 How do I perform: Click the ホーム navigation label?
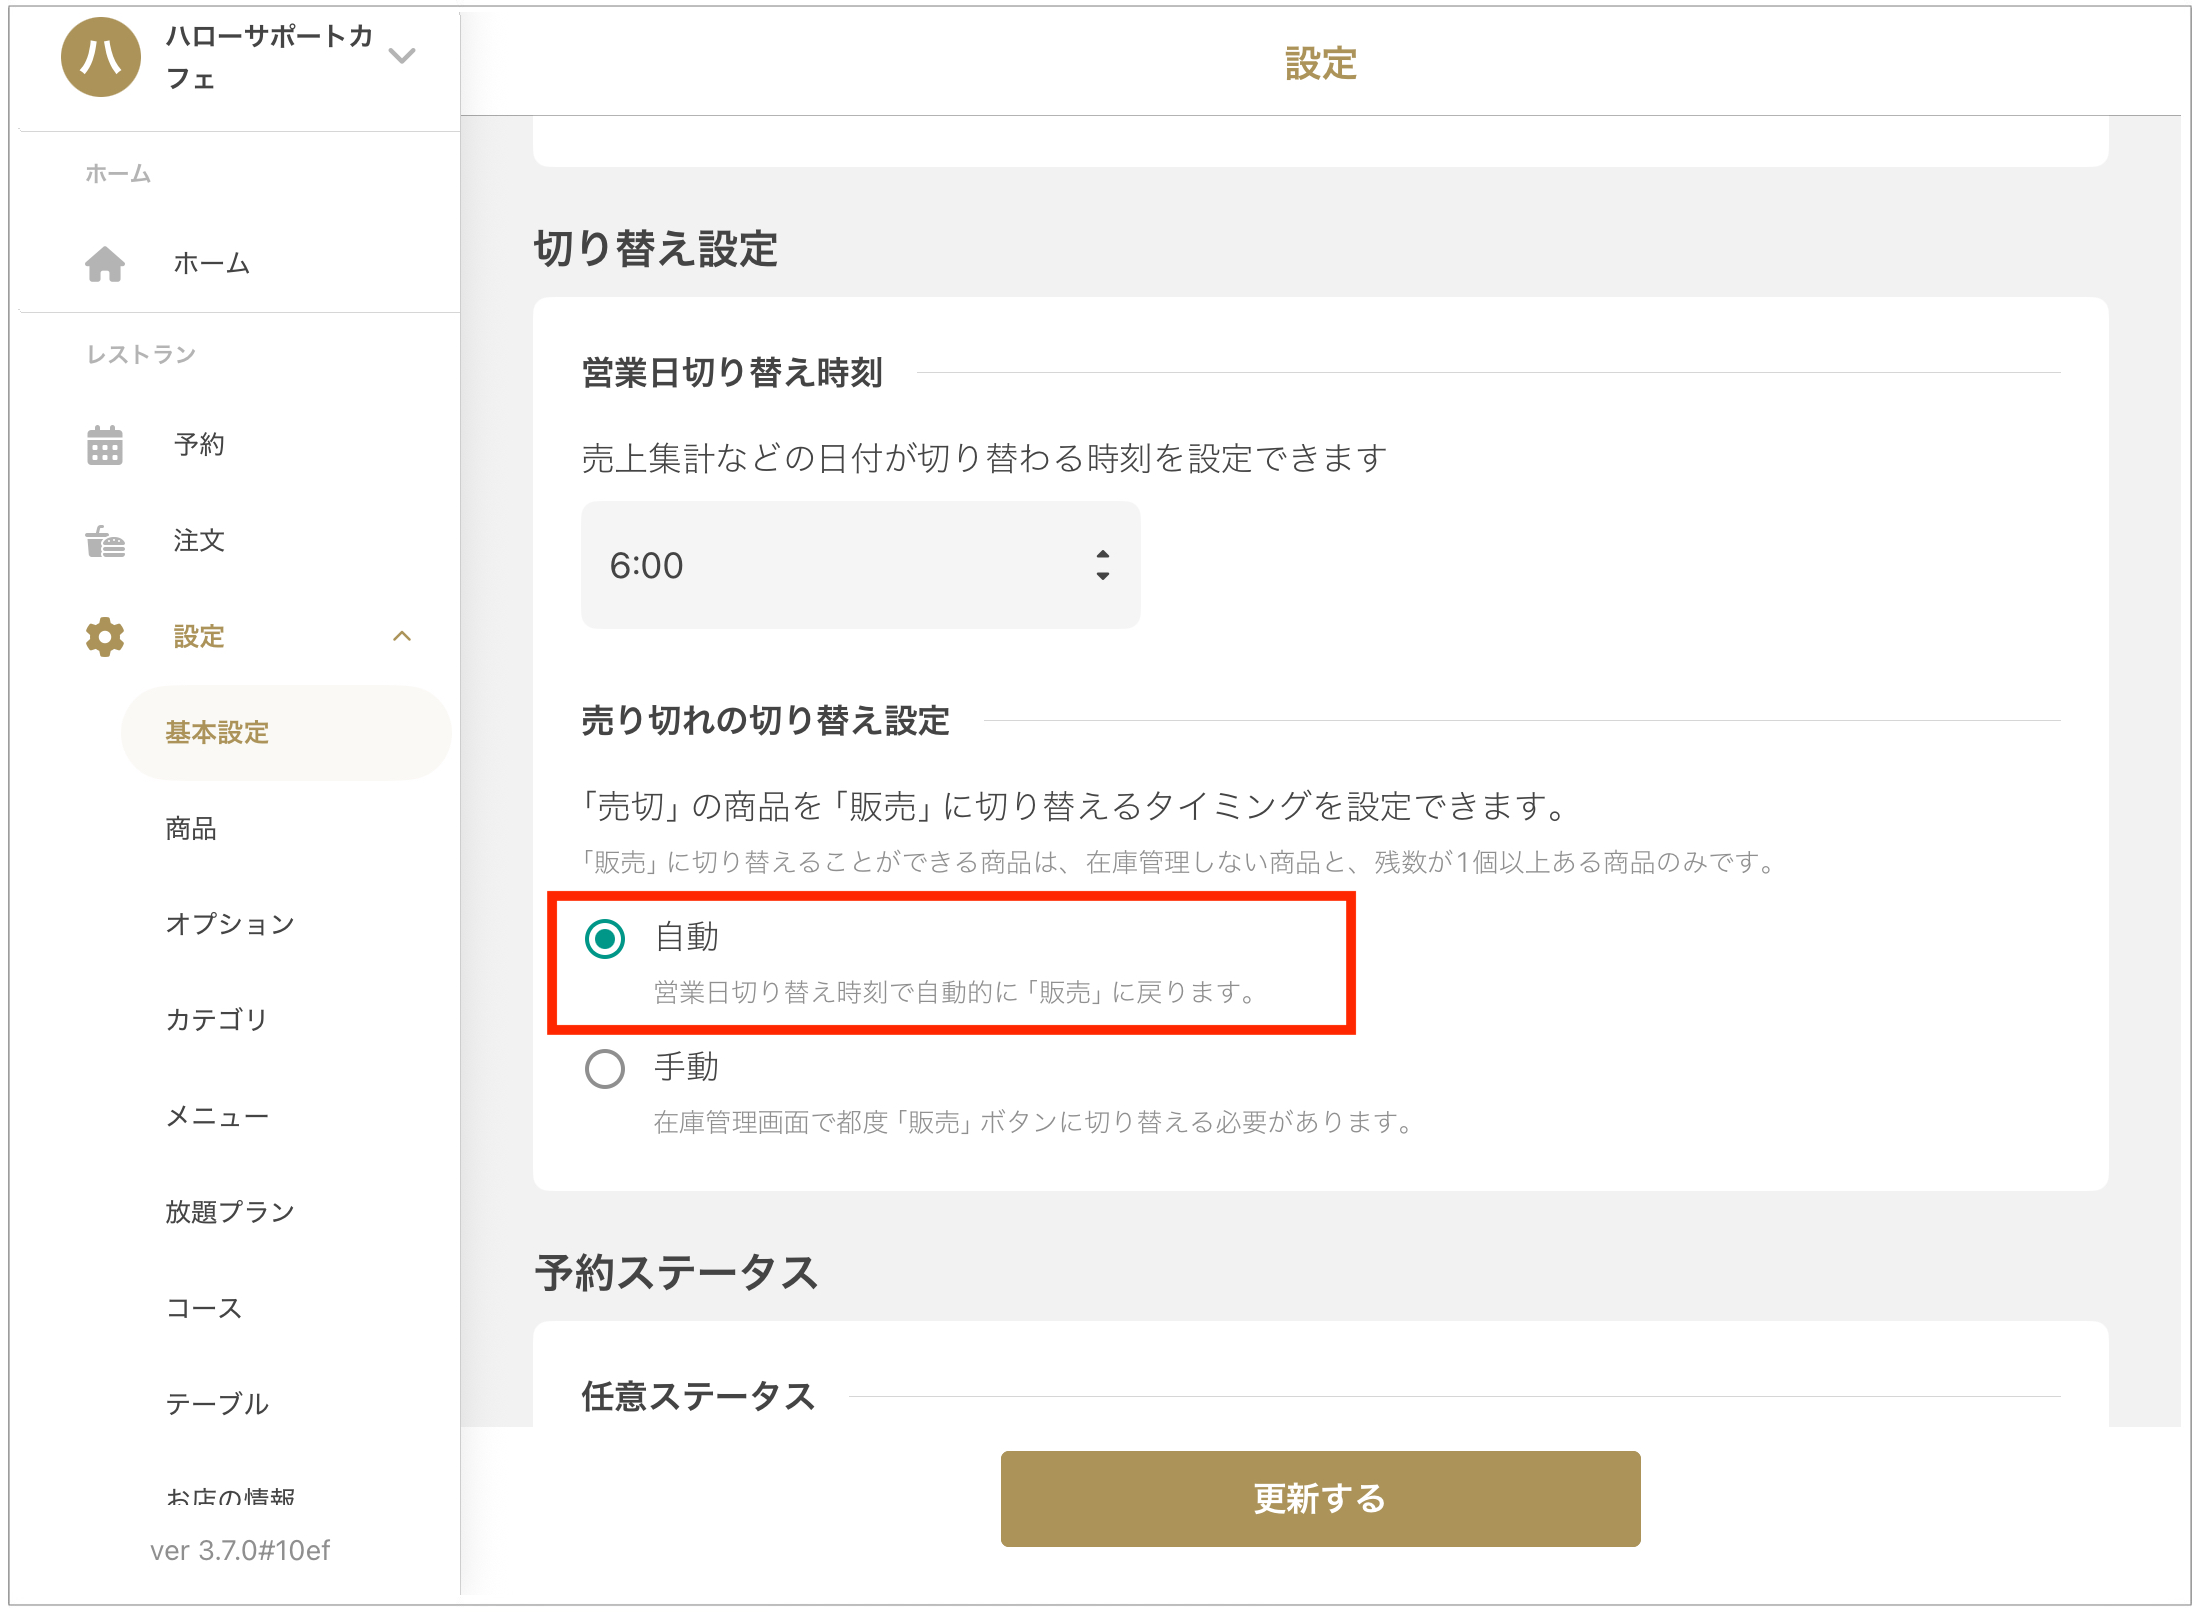(212, 264)
